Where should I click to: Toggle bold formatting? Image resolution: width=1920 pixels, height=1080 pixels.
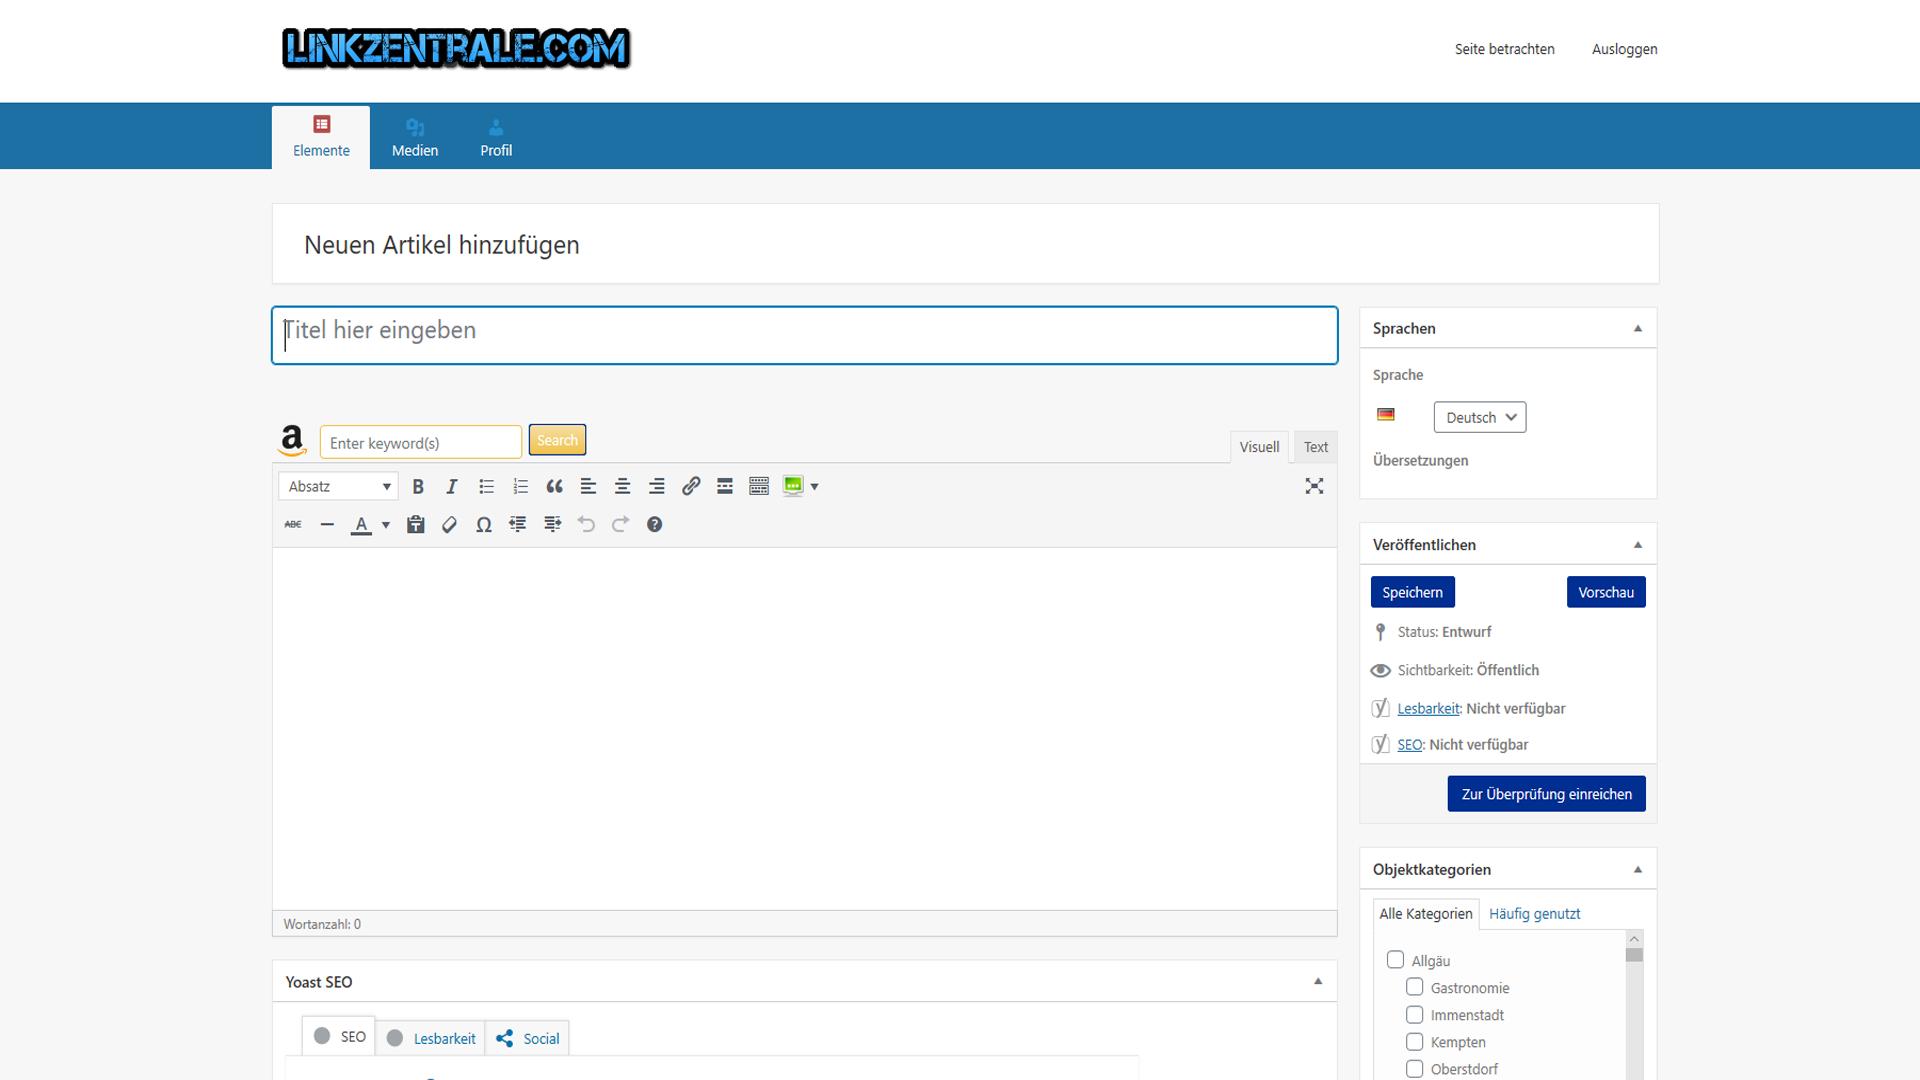tap(418, 486)
